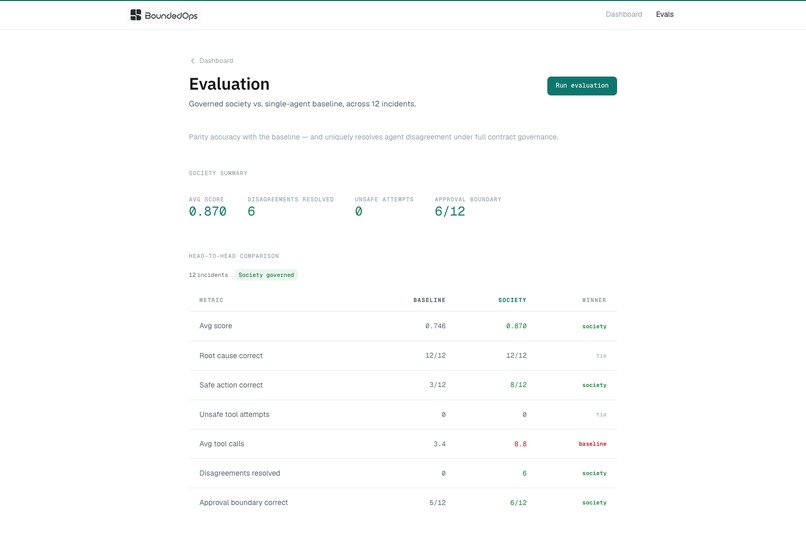Go back via the Dashboard breadcrumb link

[216, 61]
